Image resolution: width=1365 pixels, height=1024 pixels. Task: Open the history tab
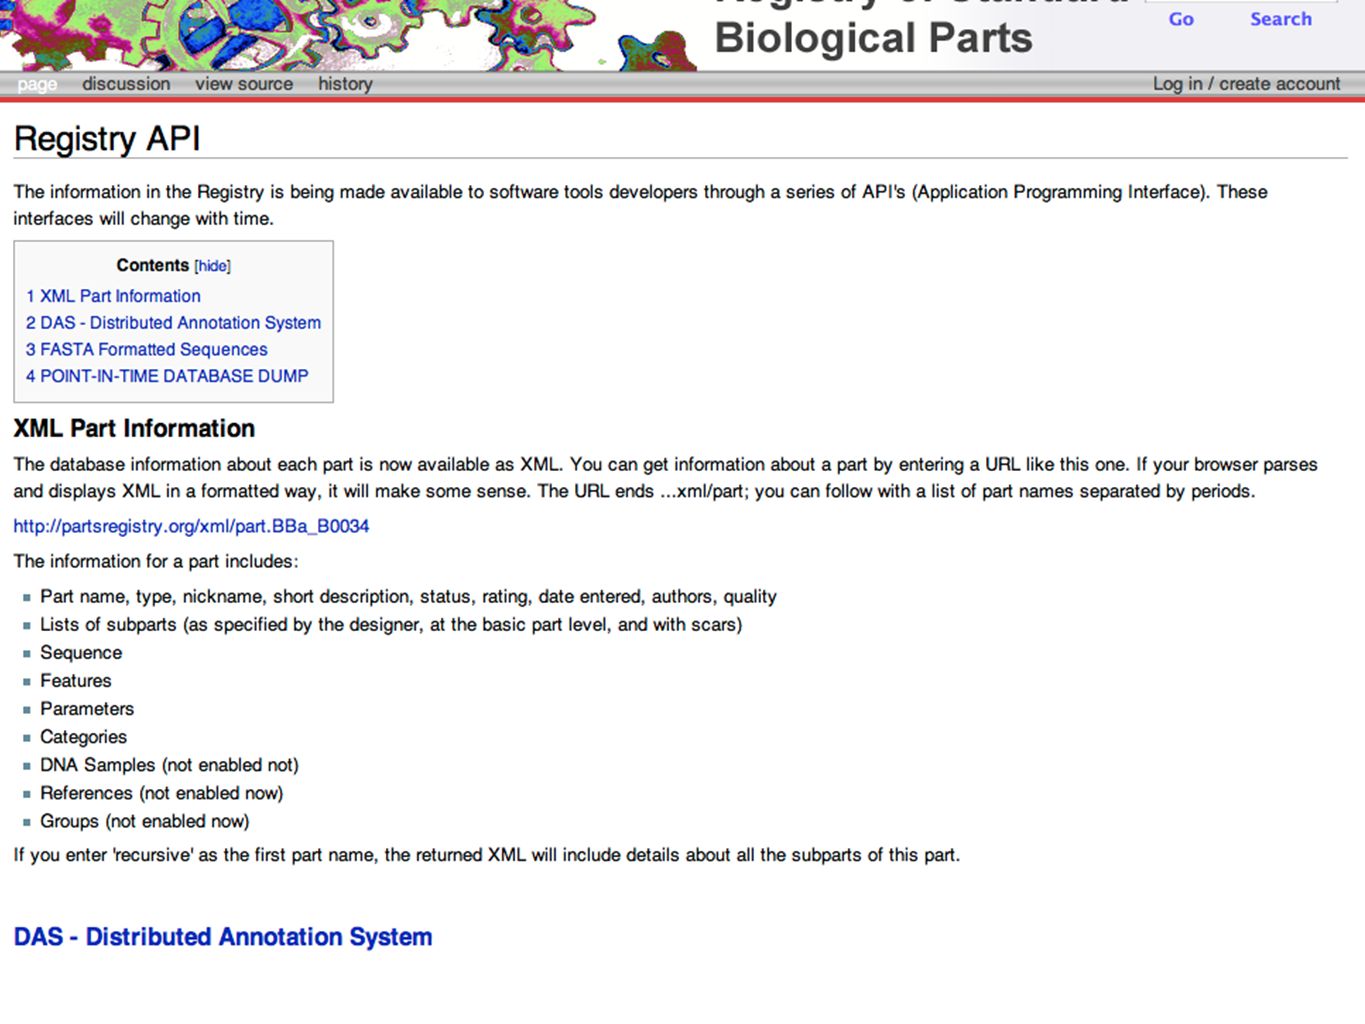point(345,84)
